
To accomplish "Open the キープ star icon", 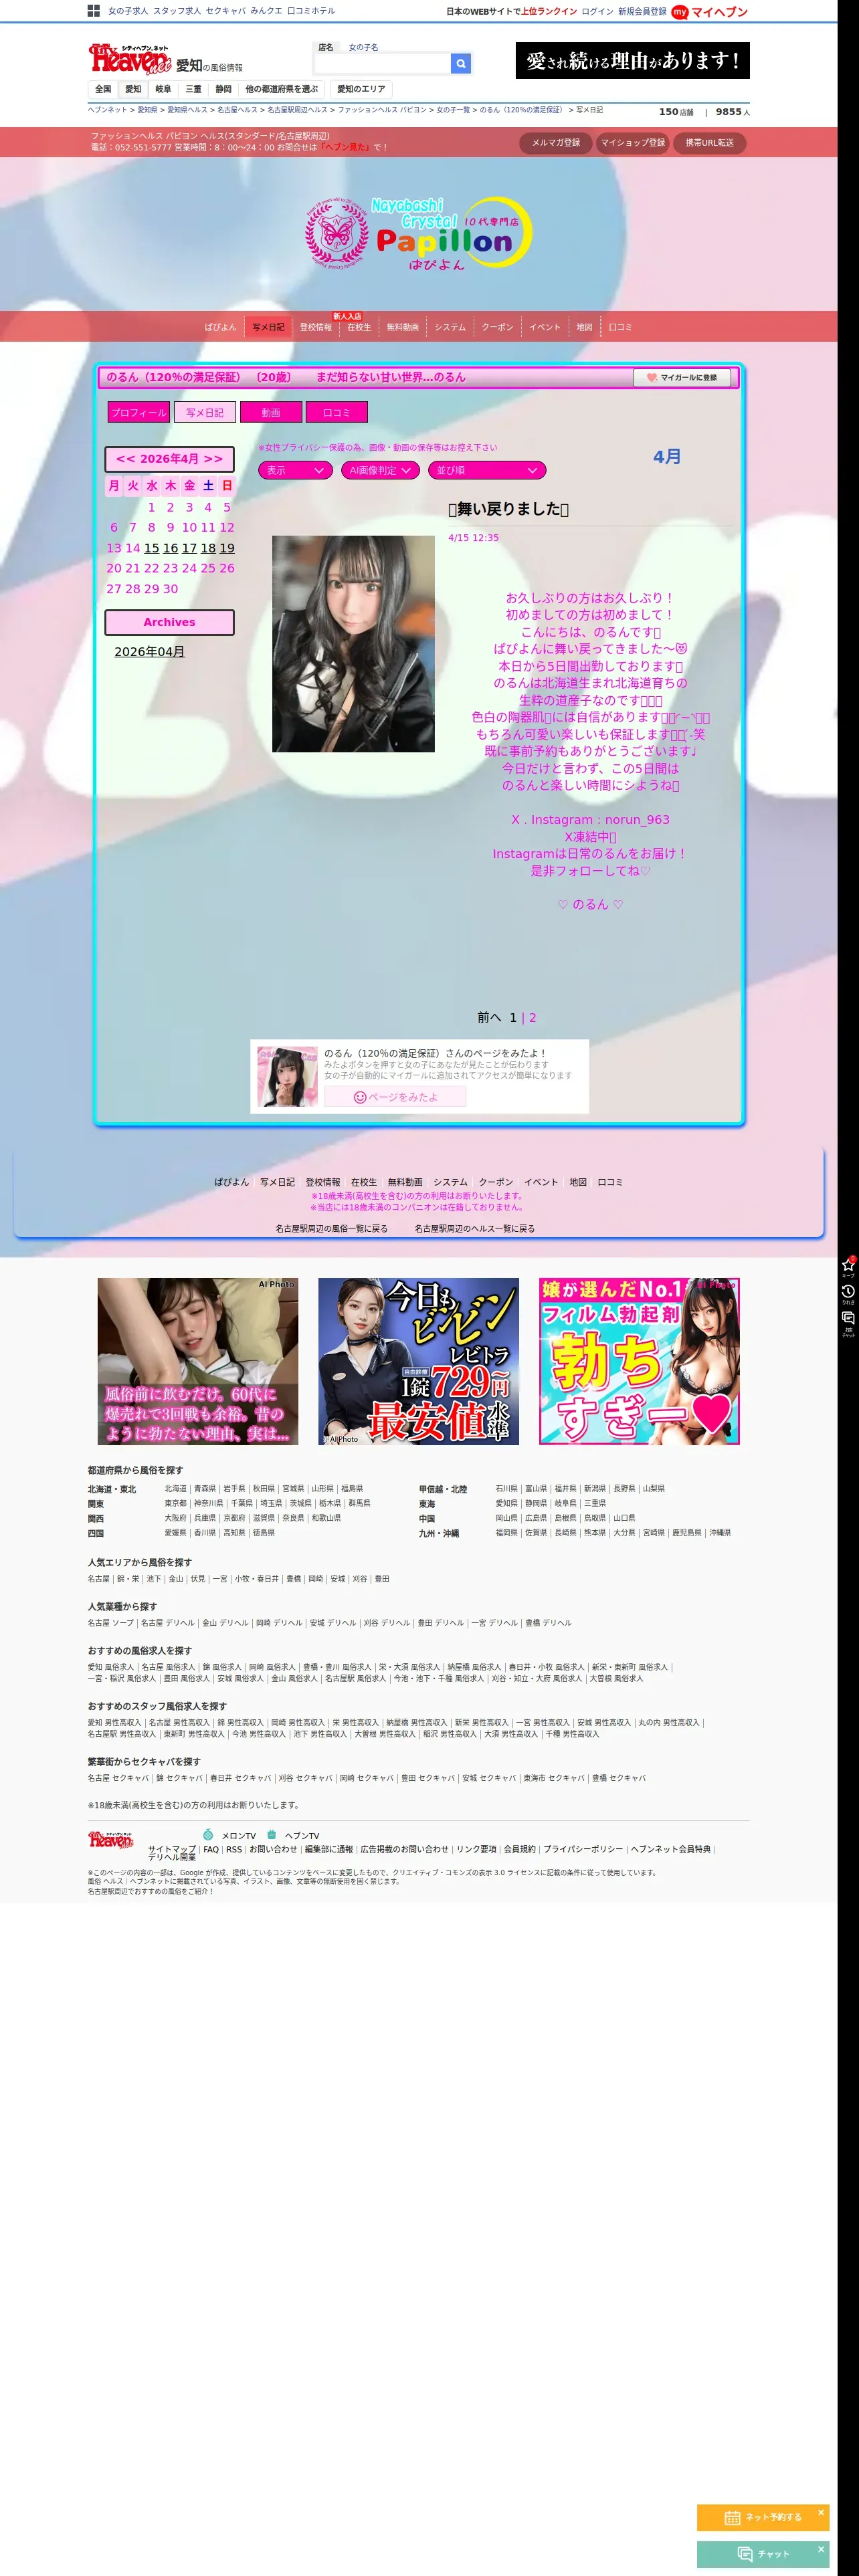I will [848, 1266].
